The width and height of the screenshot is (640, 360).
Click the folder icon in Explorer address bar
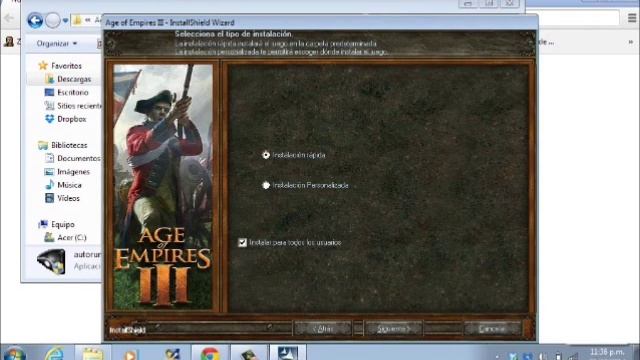tap(77, 20)
